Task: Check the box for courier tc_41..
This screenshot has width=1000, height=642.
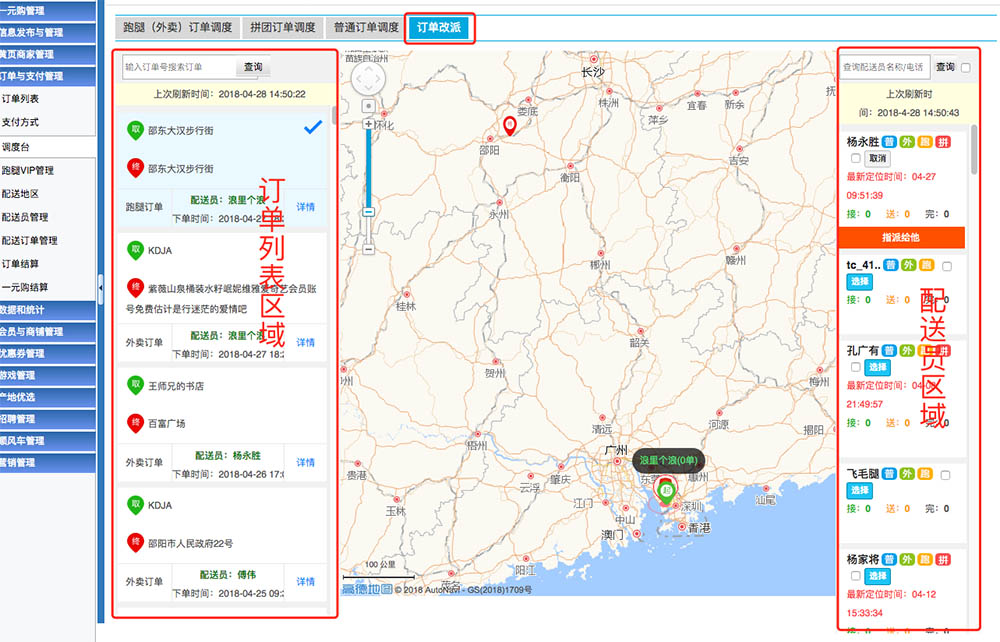Action: 946,266
